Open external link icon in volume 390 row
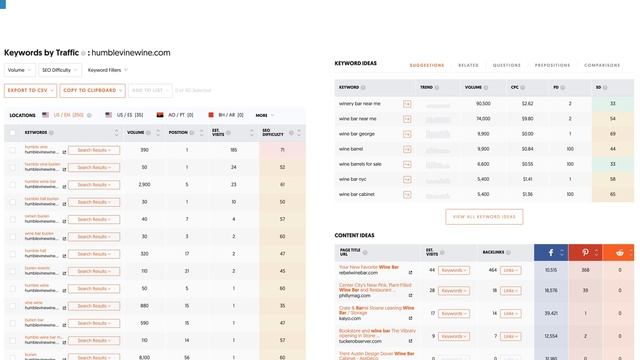Image resolution: width=640 pixels, height=360 pixels. click(64, 152)
